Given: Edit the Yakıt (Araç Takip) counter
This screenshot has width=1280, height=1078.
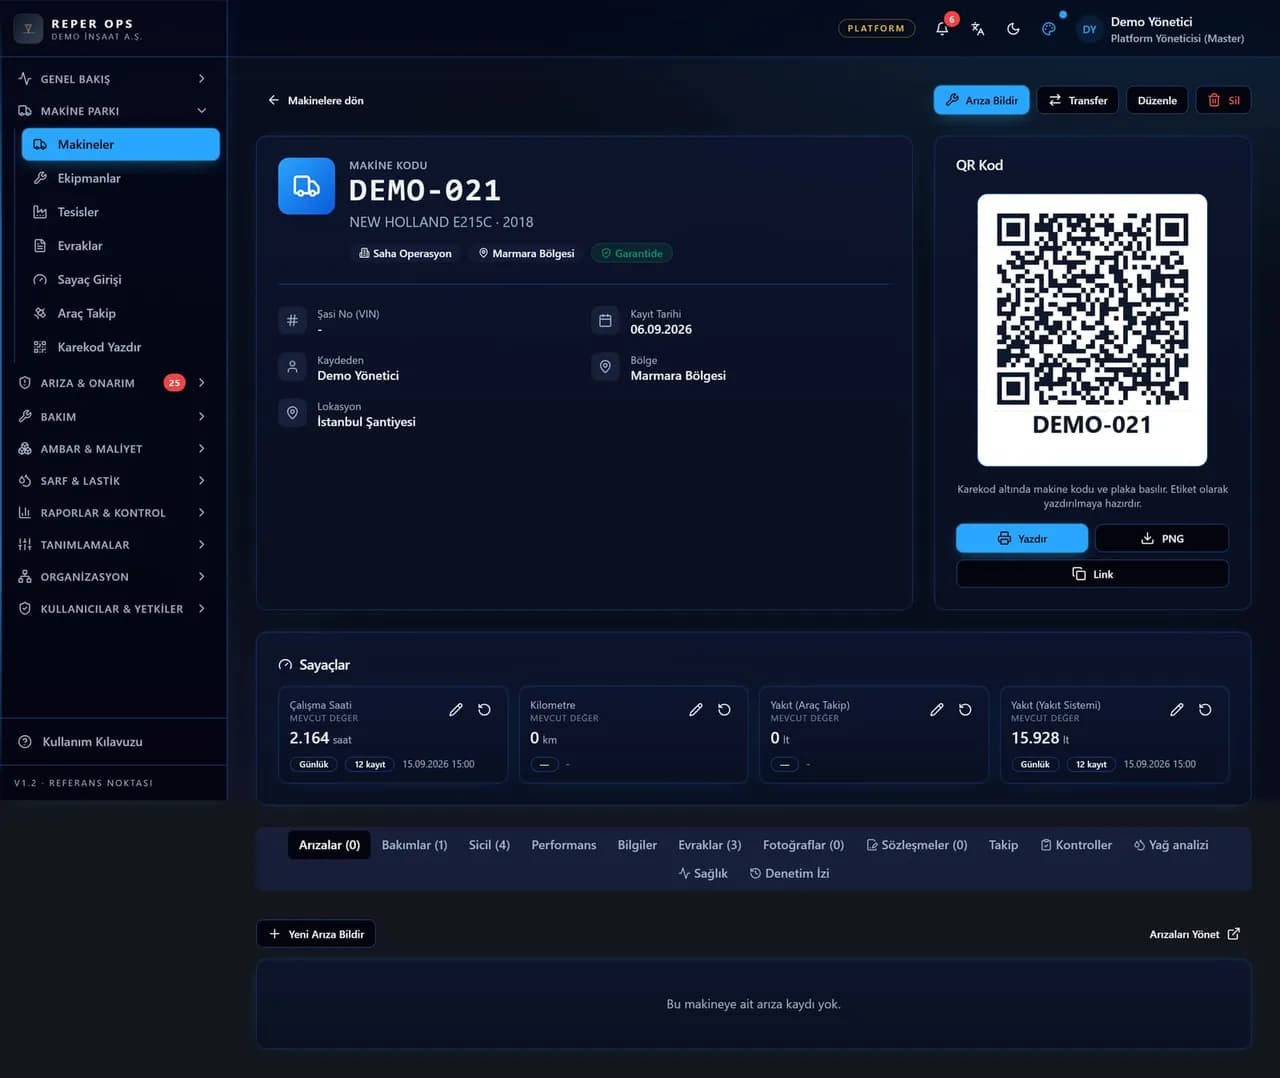Looking at the screenshot, I should (x=937, y=709).
